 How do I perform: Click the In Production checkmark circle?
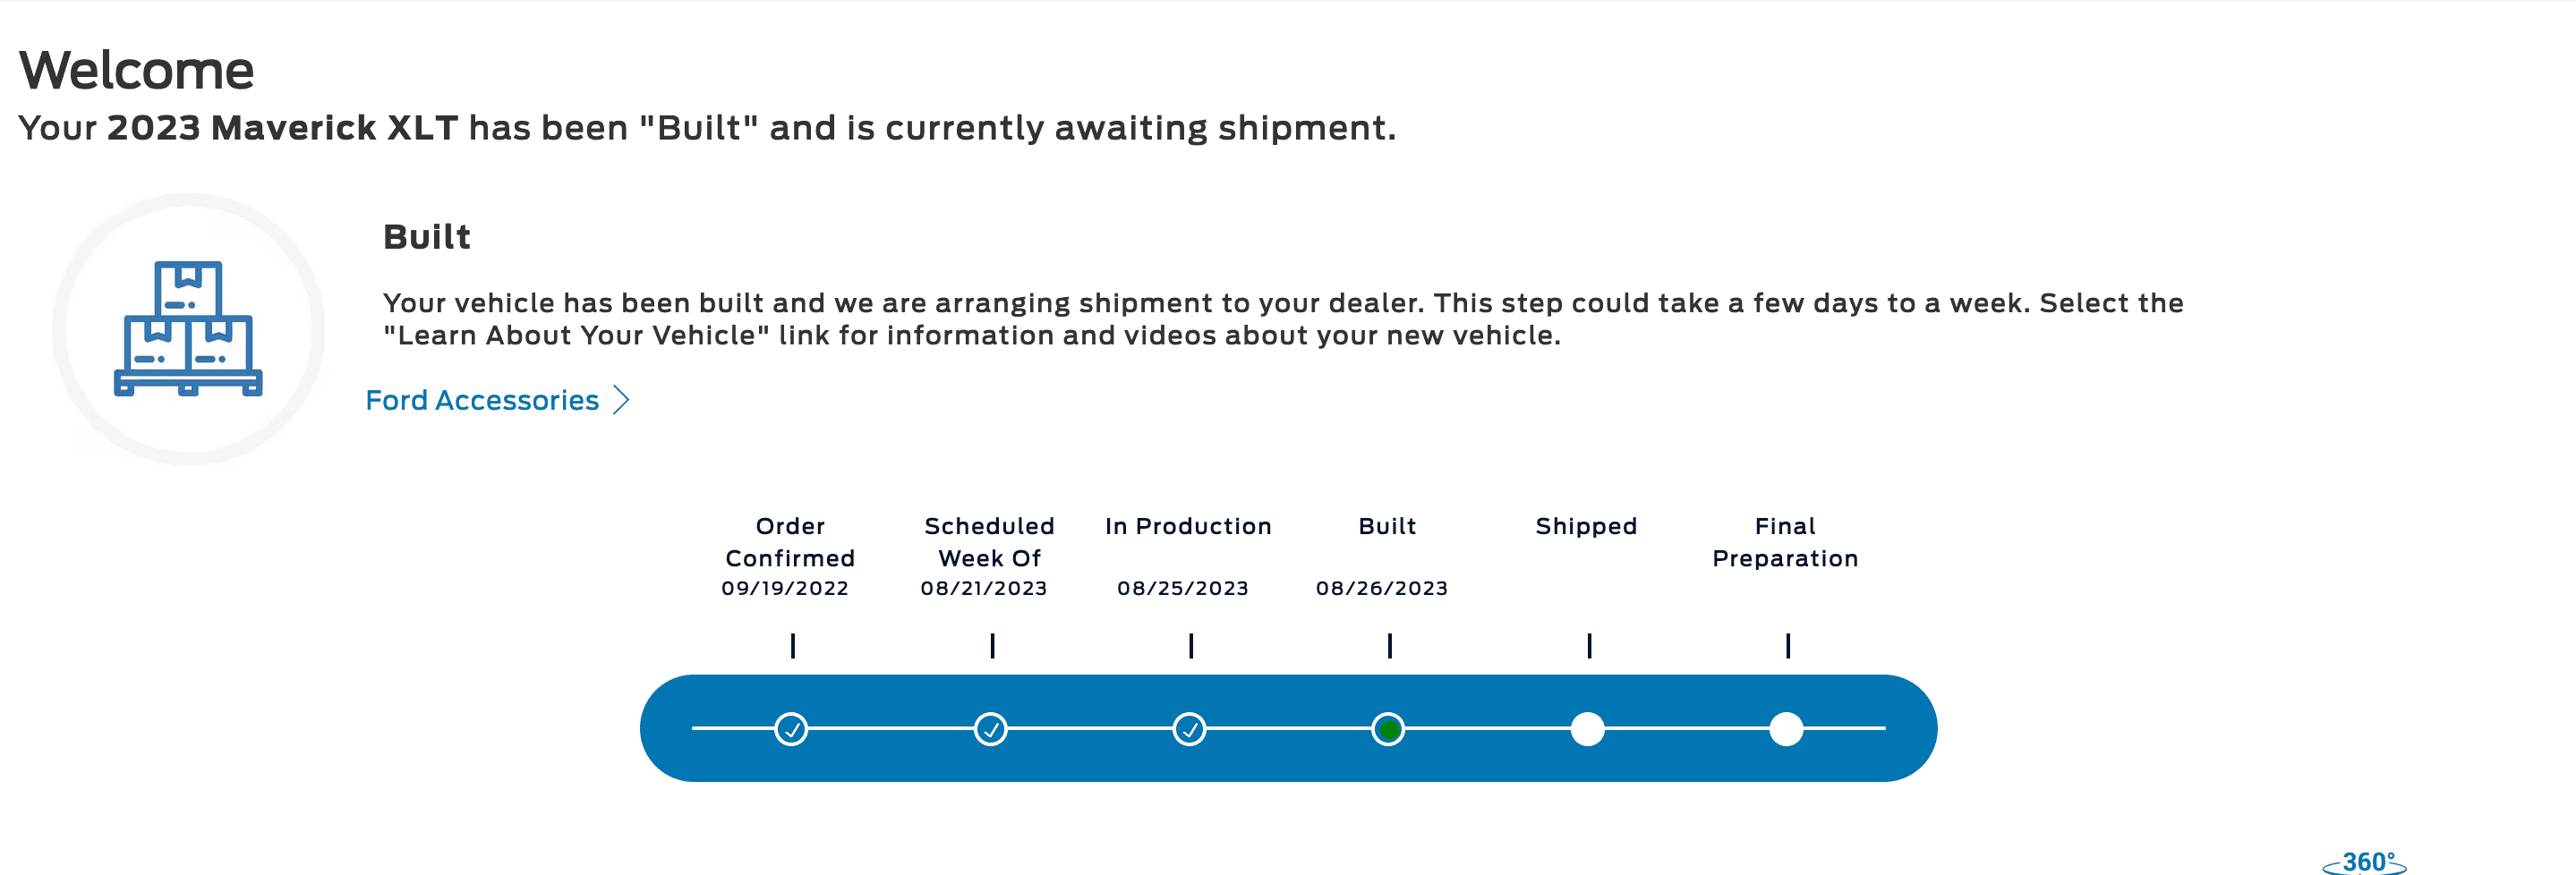coord(1189,729)
